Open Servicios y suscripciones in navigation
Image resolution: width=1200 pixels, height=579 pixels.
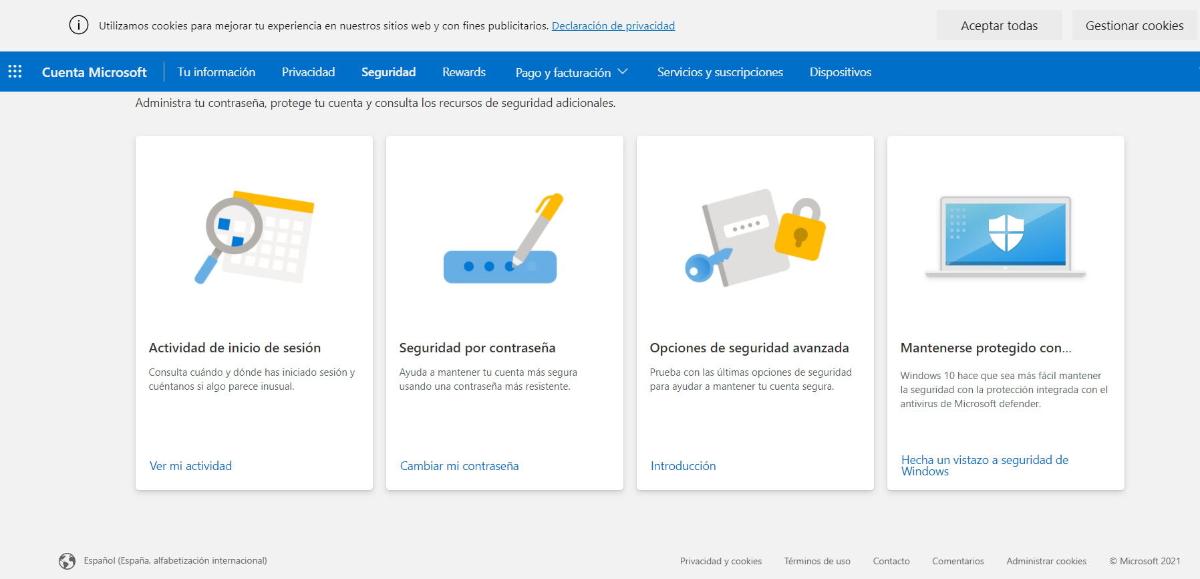[x=720, y=72]
